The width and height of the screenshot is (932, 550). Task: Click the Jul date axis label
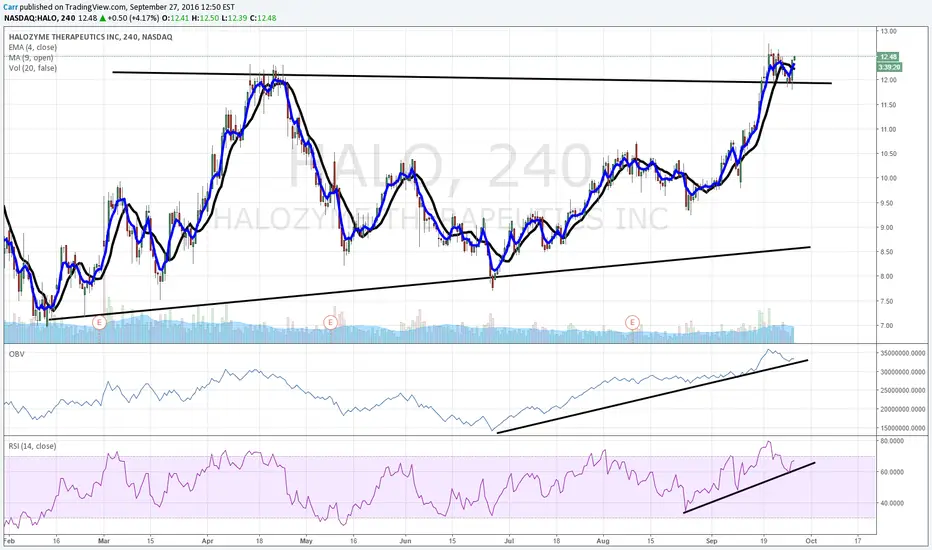point(509,541)
